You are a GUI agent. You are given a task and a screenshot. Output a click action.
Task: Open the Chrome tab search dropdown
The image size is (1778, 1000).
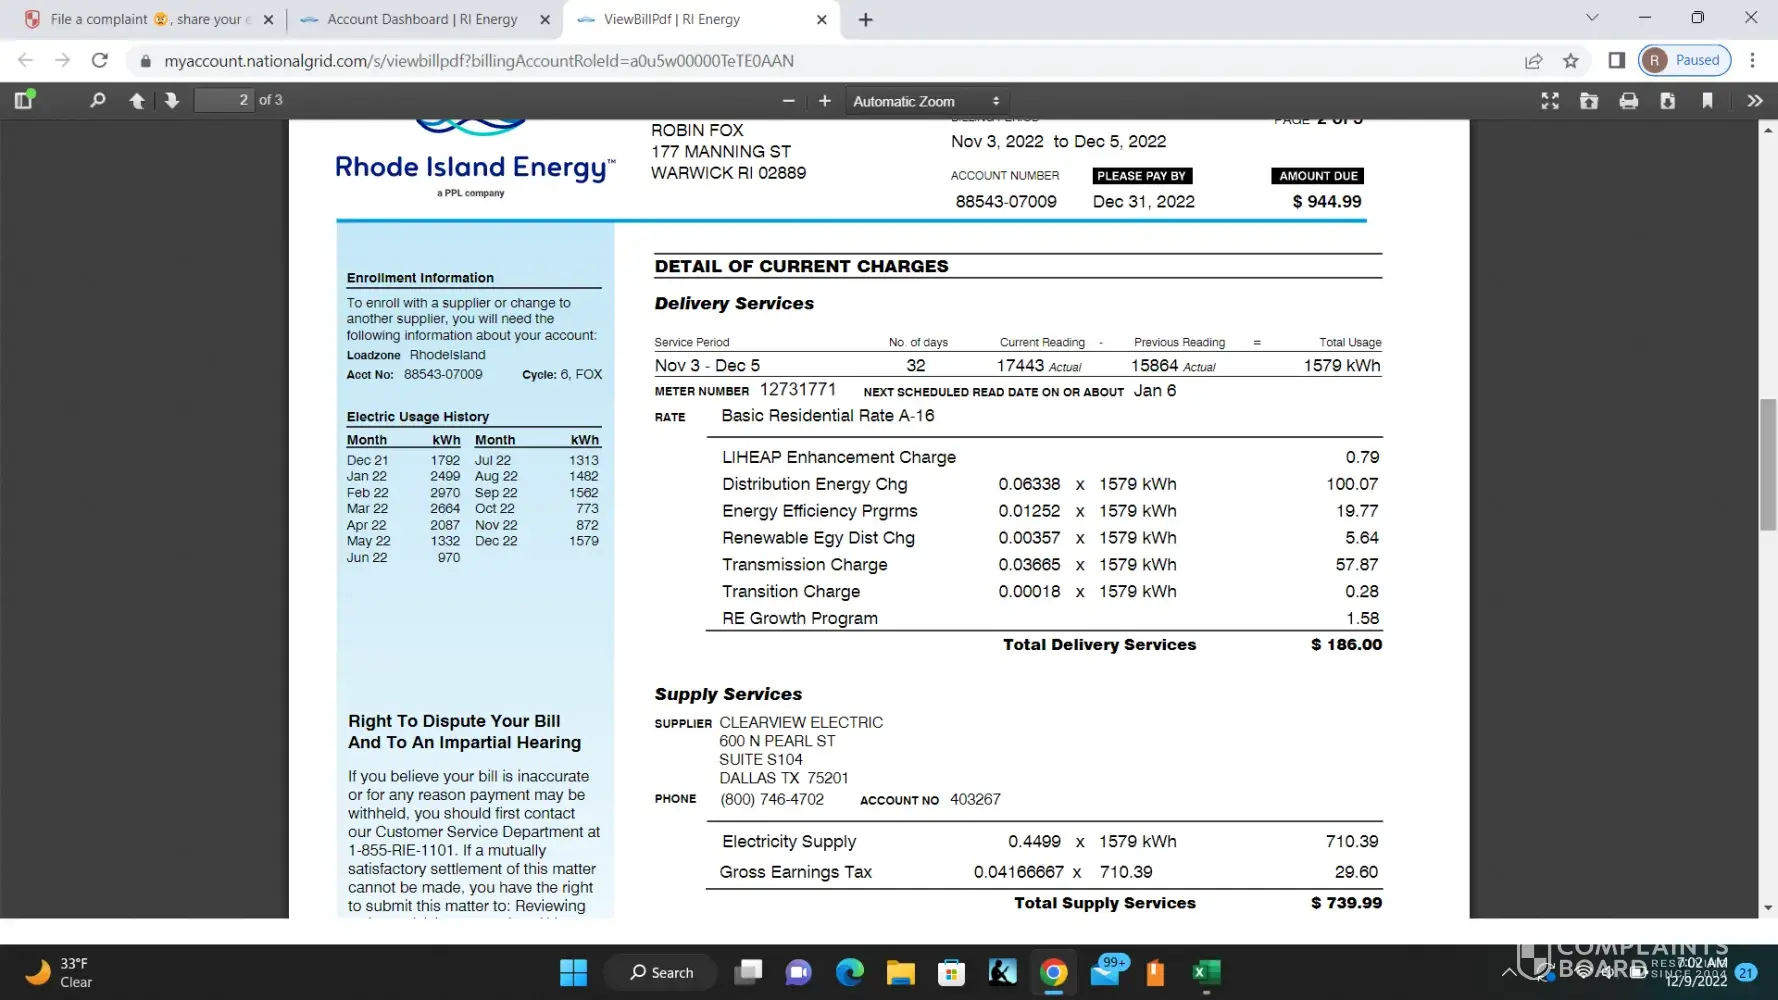click(x=1592, y=18)
